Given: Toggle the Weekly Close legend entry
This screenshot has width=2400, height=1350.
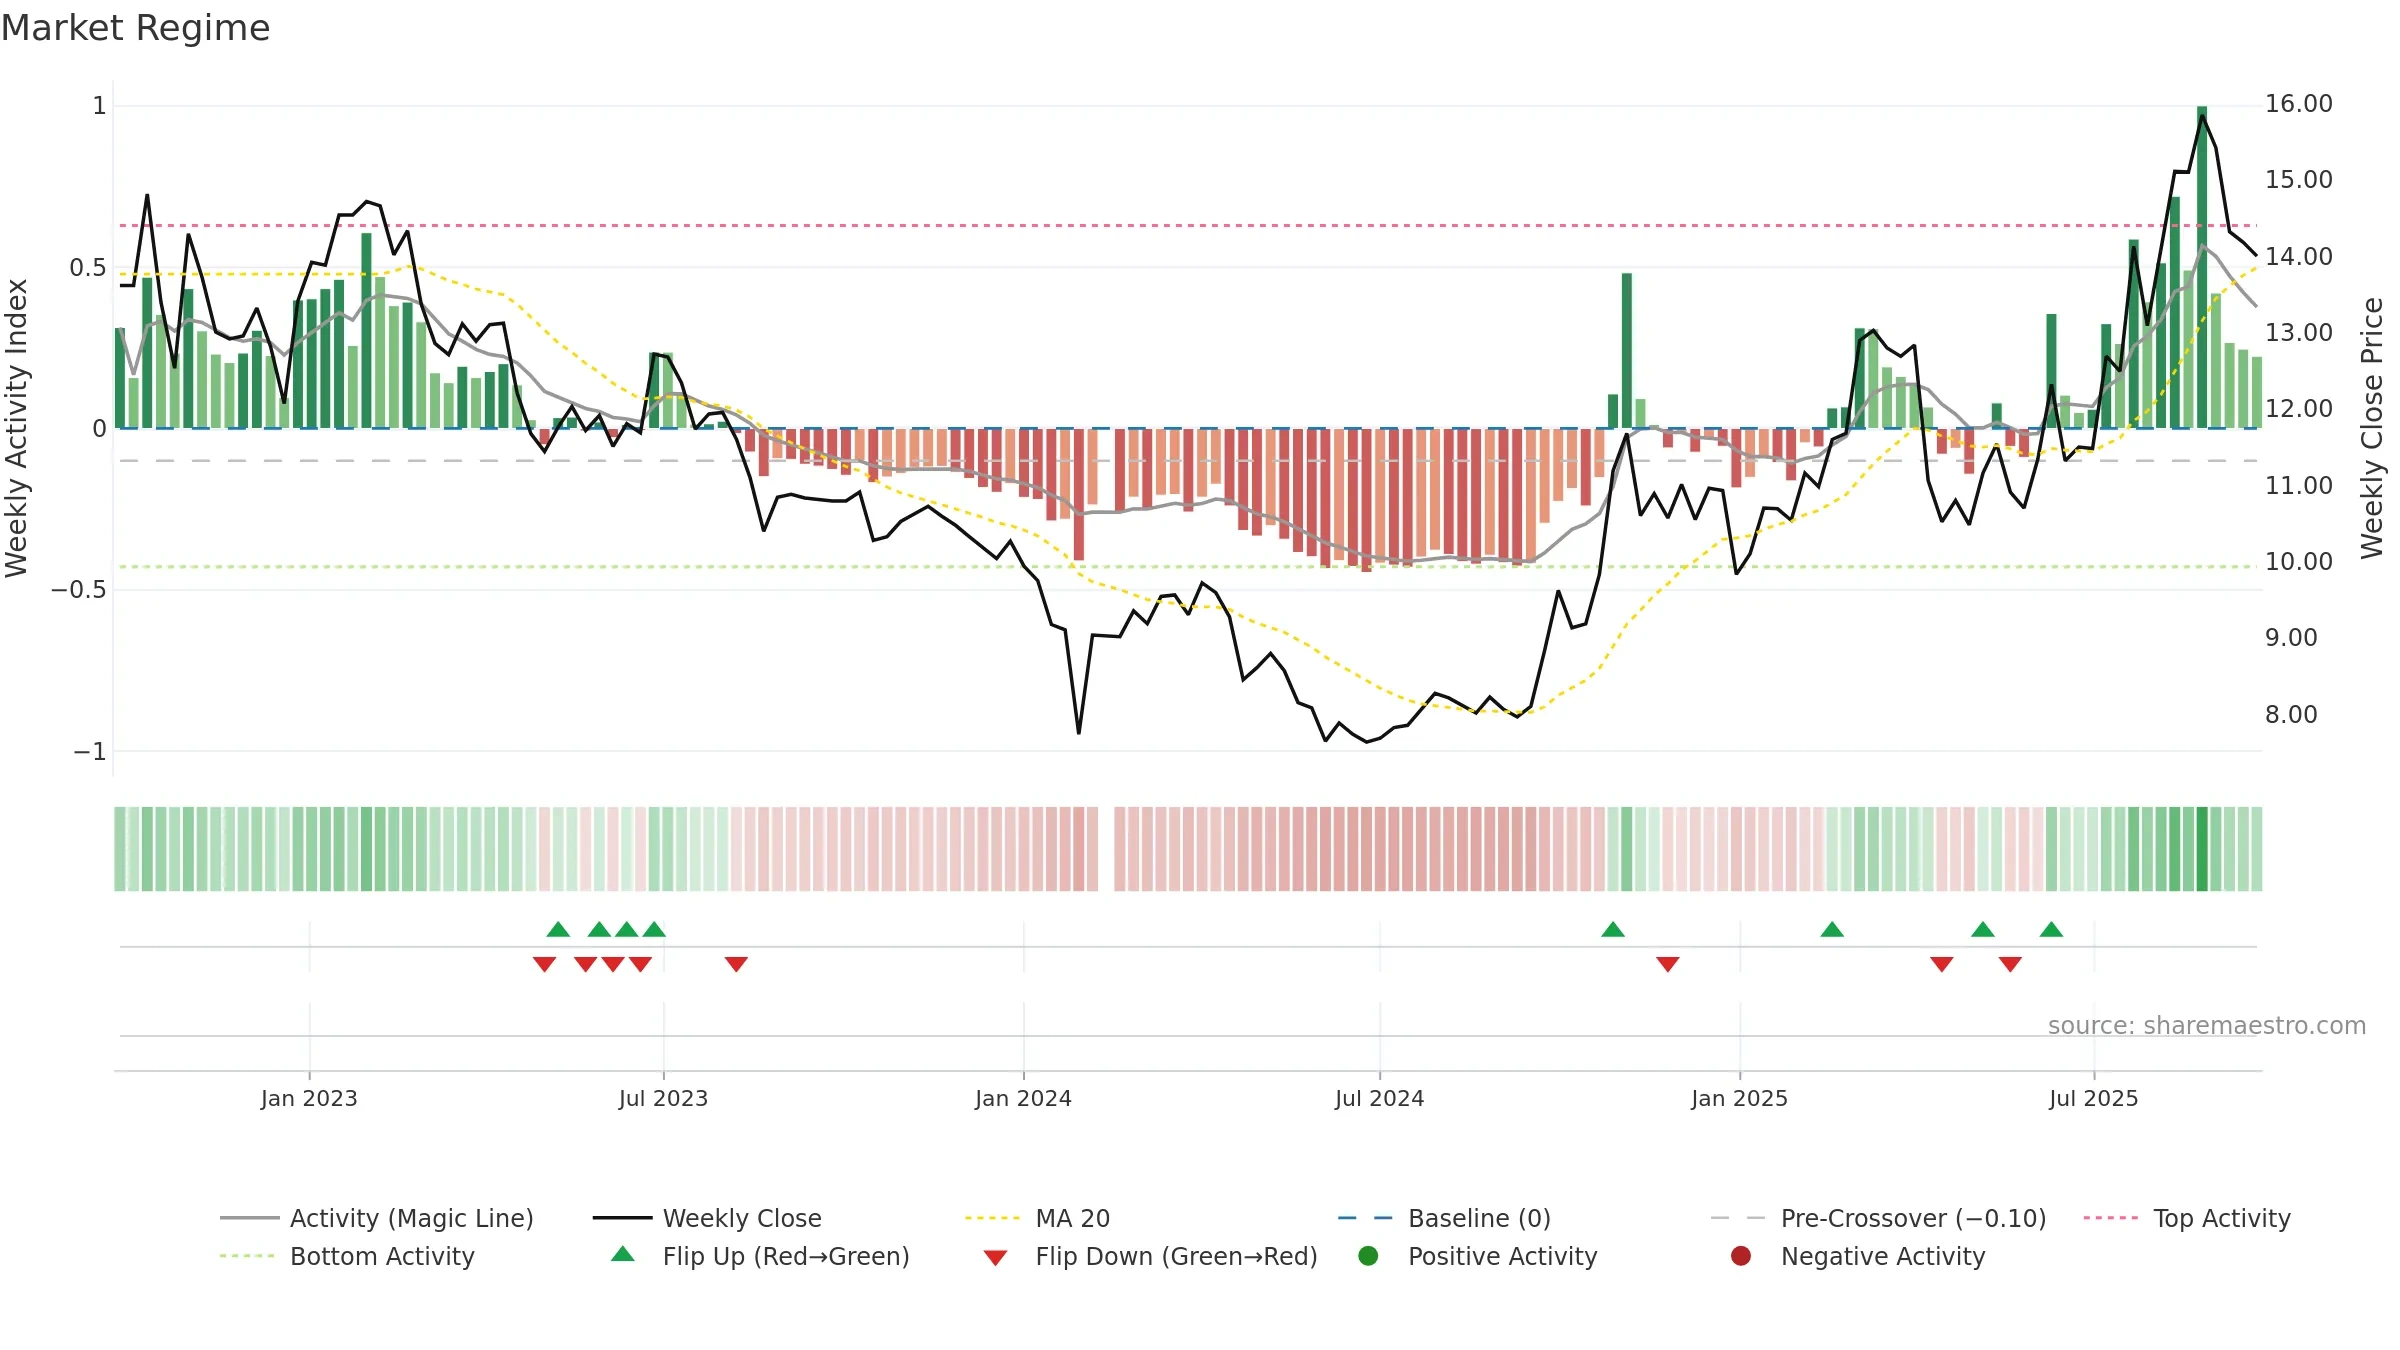Looking at the screenshot, I should tap(707, 1218).
